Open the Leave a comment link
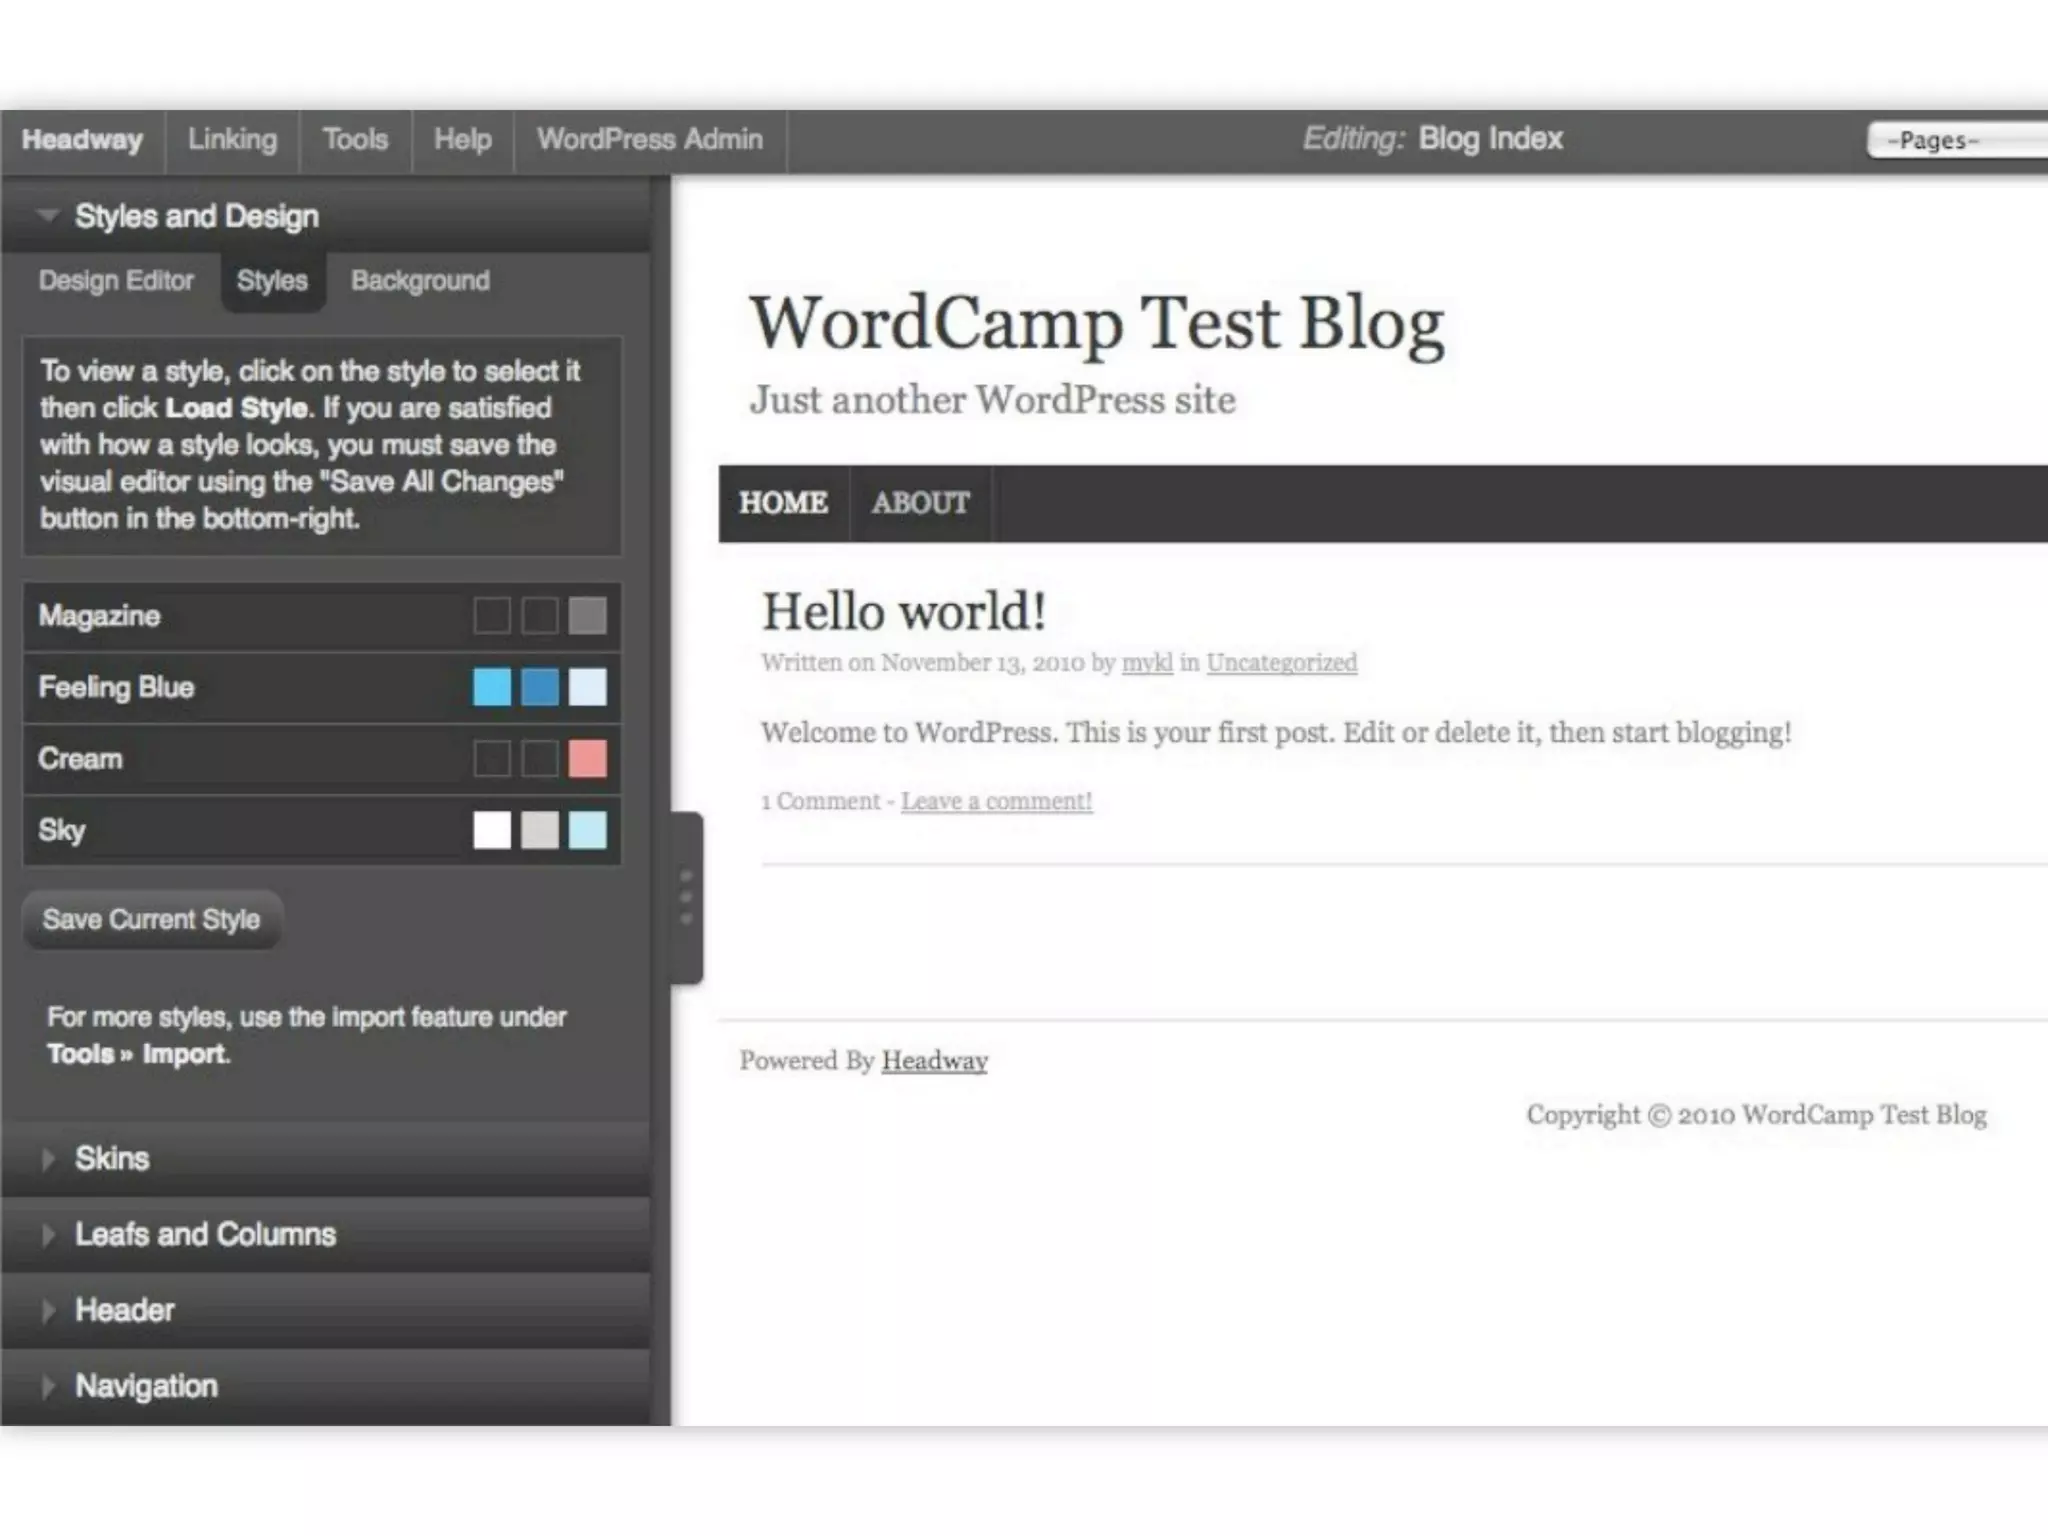Image resolution: width=2048 pixels, height=1536 pixels. (996, 801)
